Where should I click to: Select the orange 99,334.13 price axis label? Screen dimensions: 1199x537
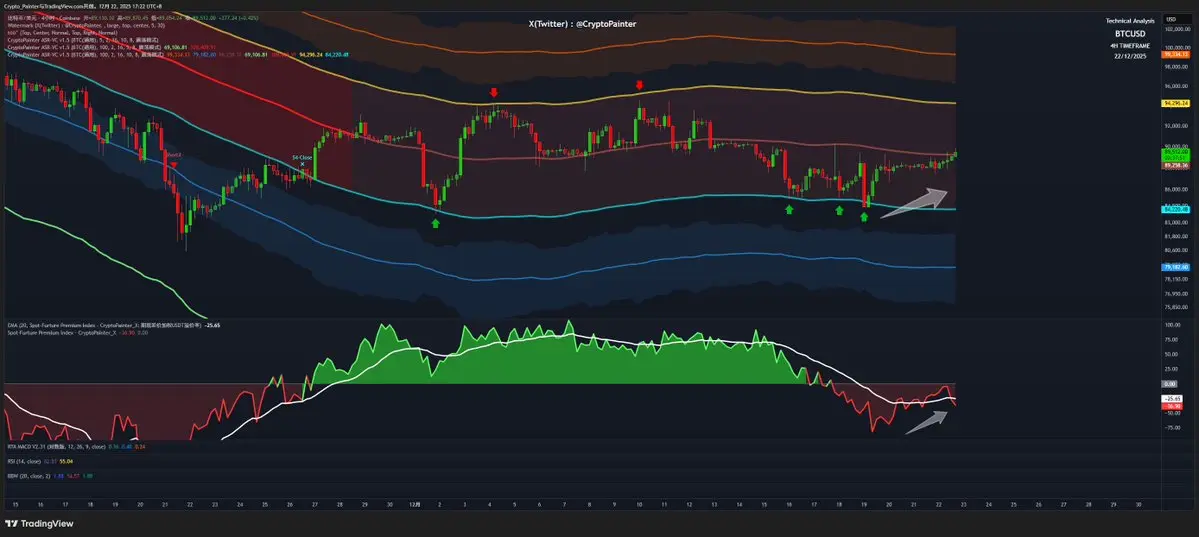click(x=1176, y=54)
